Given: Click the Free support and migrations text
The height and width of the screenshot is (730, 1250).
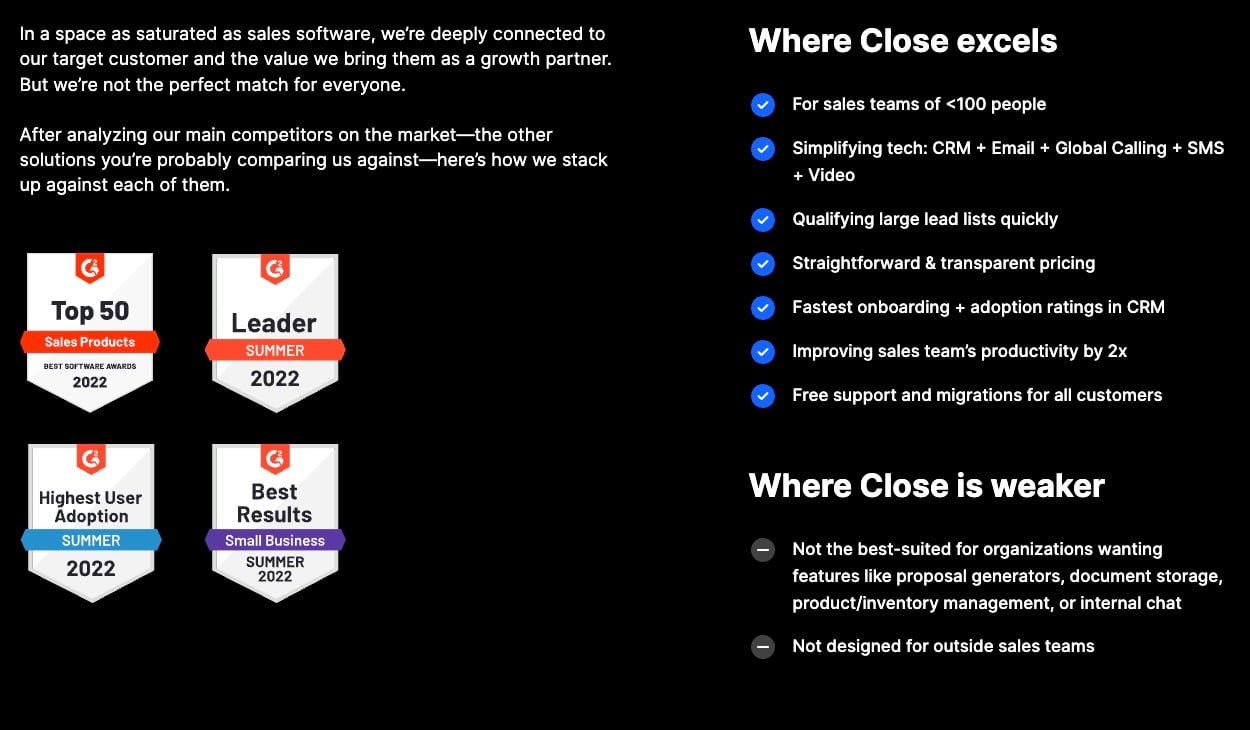Looking at the screenshot, I should pos(977,395).
